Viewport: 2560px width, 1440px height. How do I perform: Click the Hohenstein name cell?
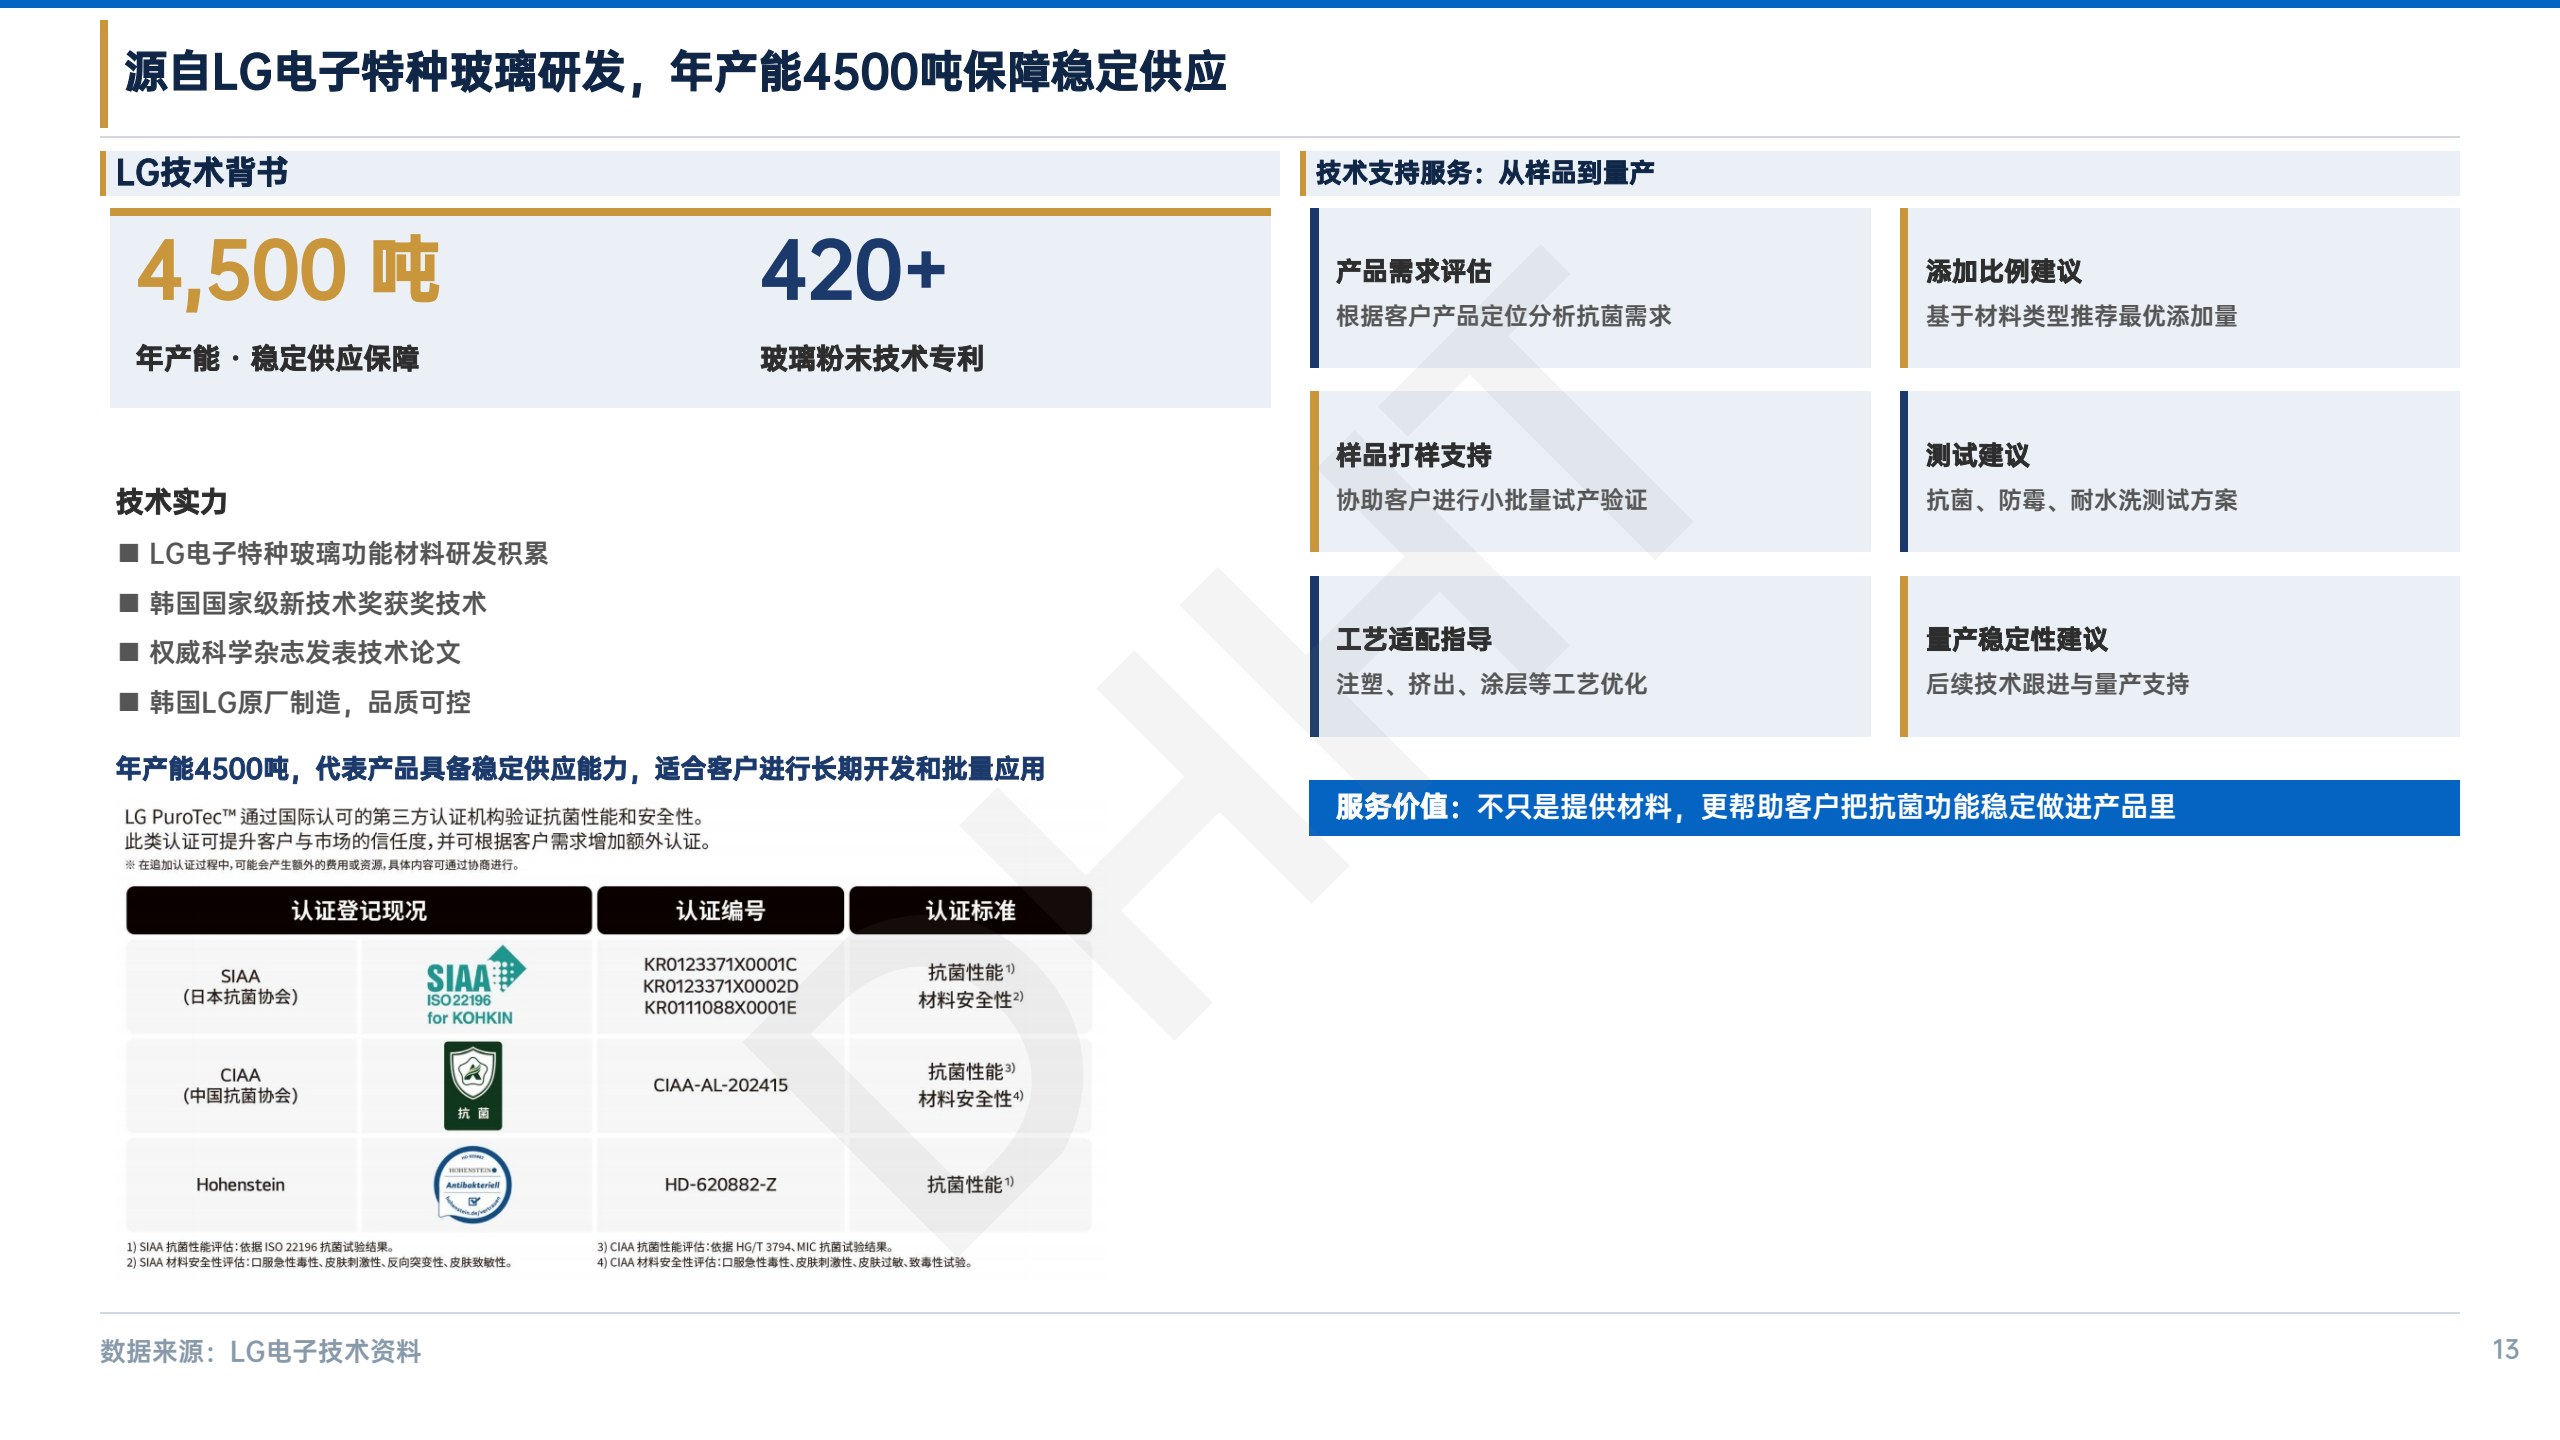(240, 1185)
